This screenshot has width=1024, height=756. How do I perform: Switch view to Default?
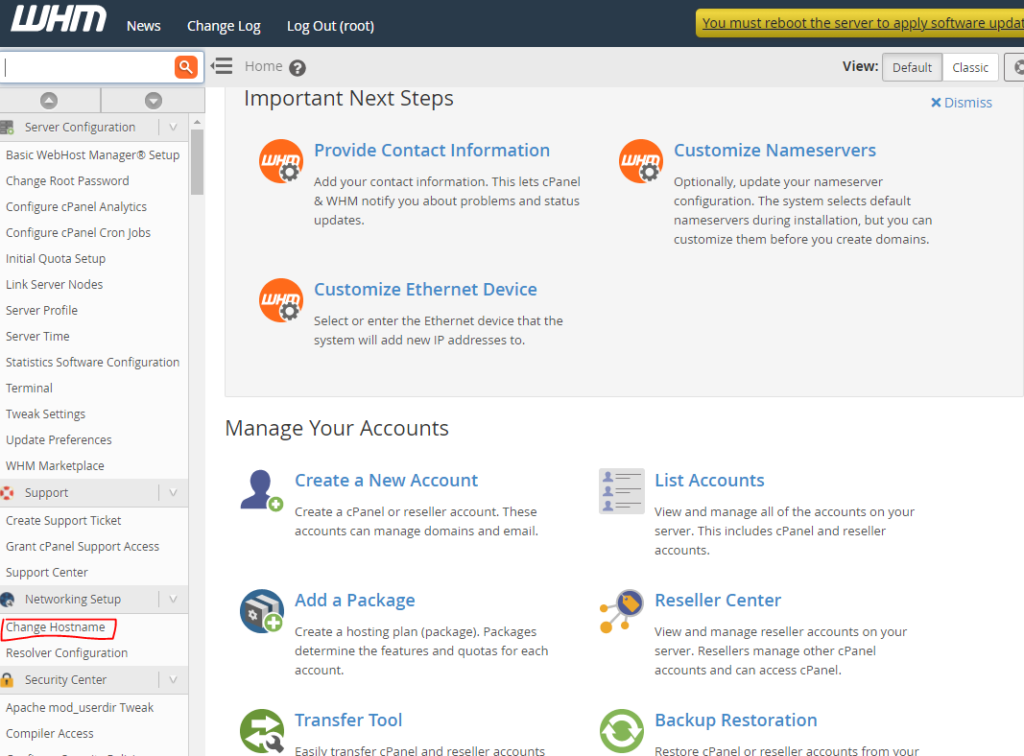[912, 67]
